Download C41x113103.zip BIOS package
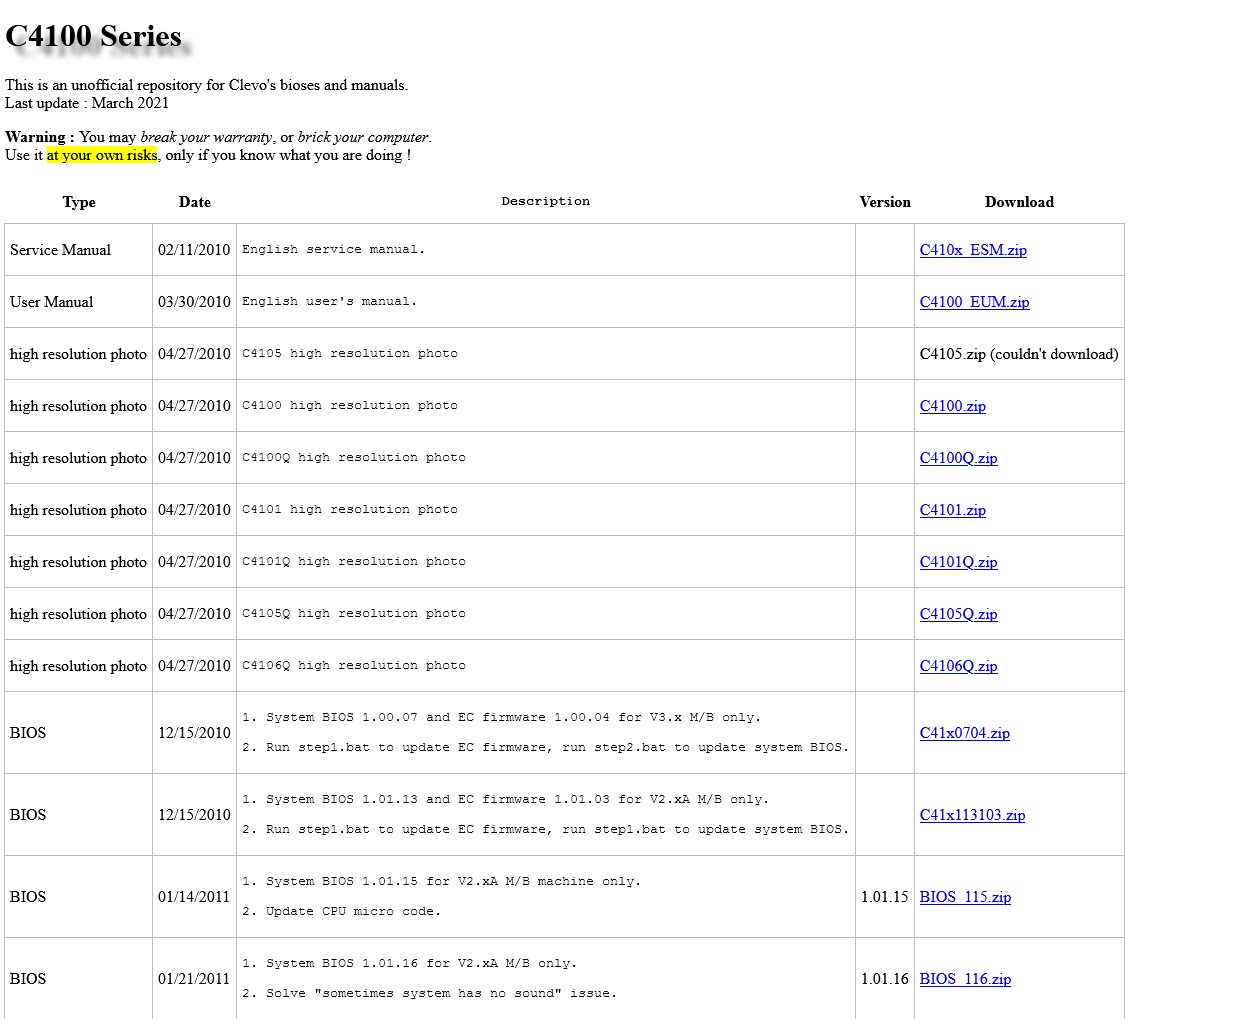The width and height of the screenshot is (1239, 1019). [x=972, y=815]
